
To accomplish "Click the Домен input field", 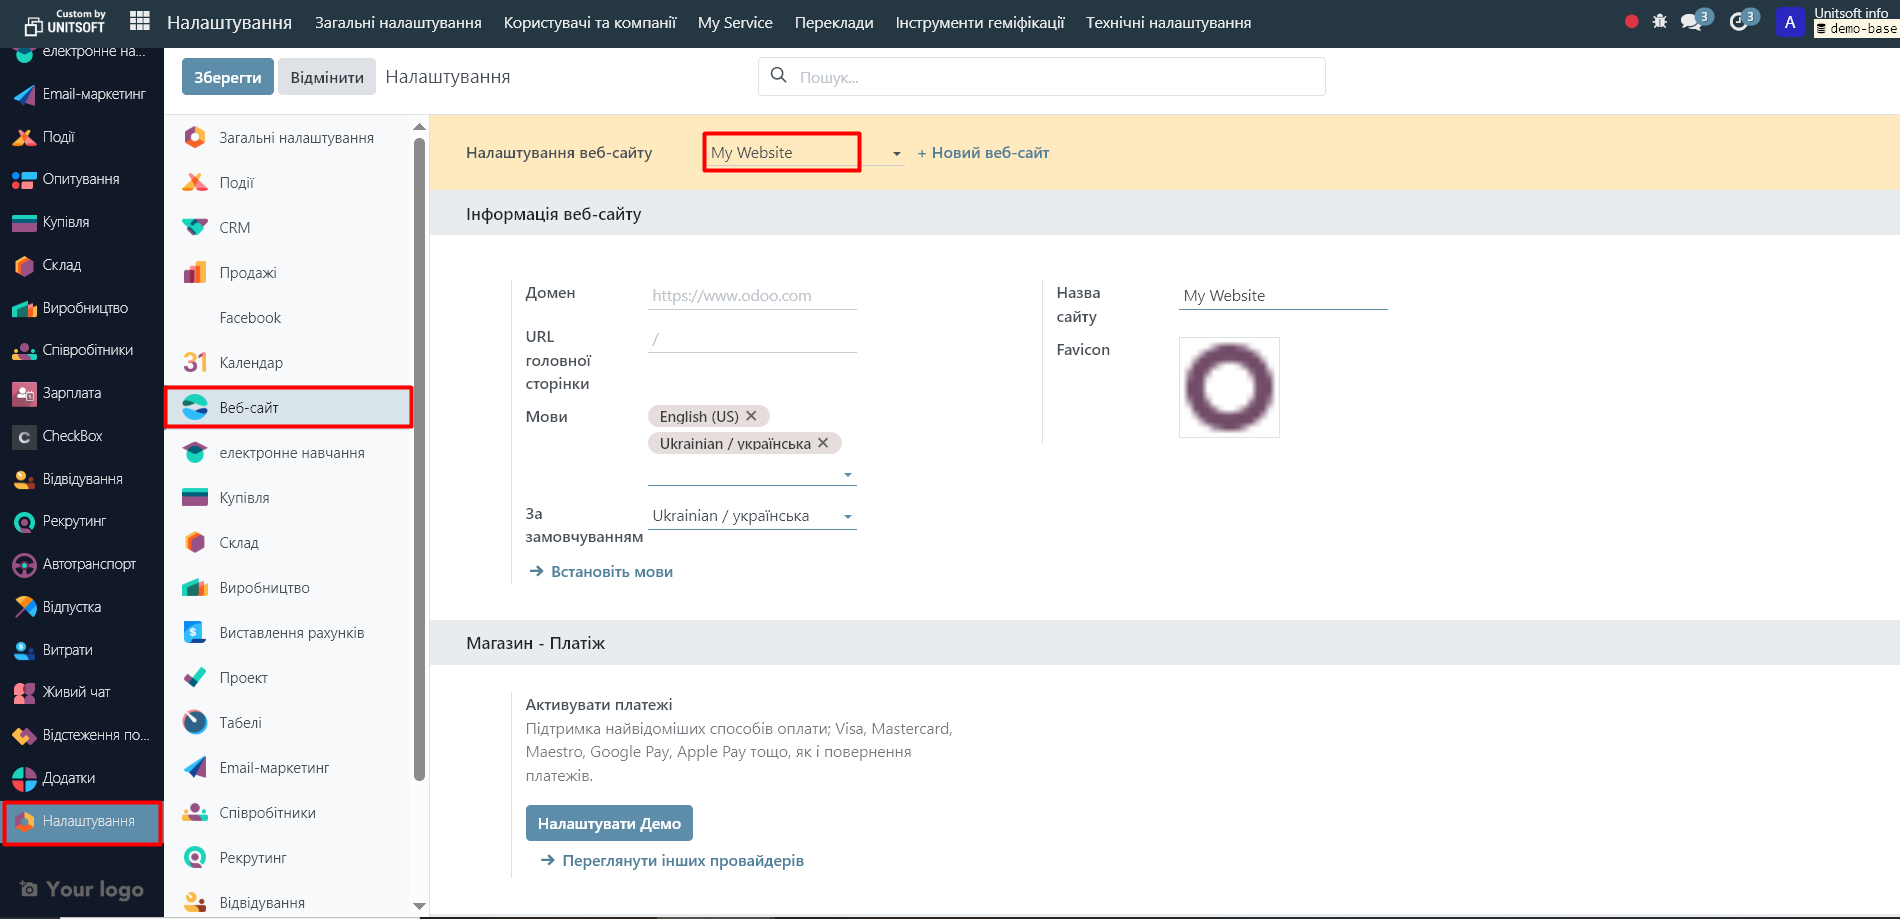I will pyautogui.click(x=751, y=296).
